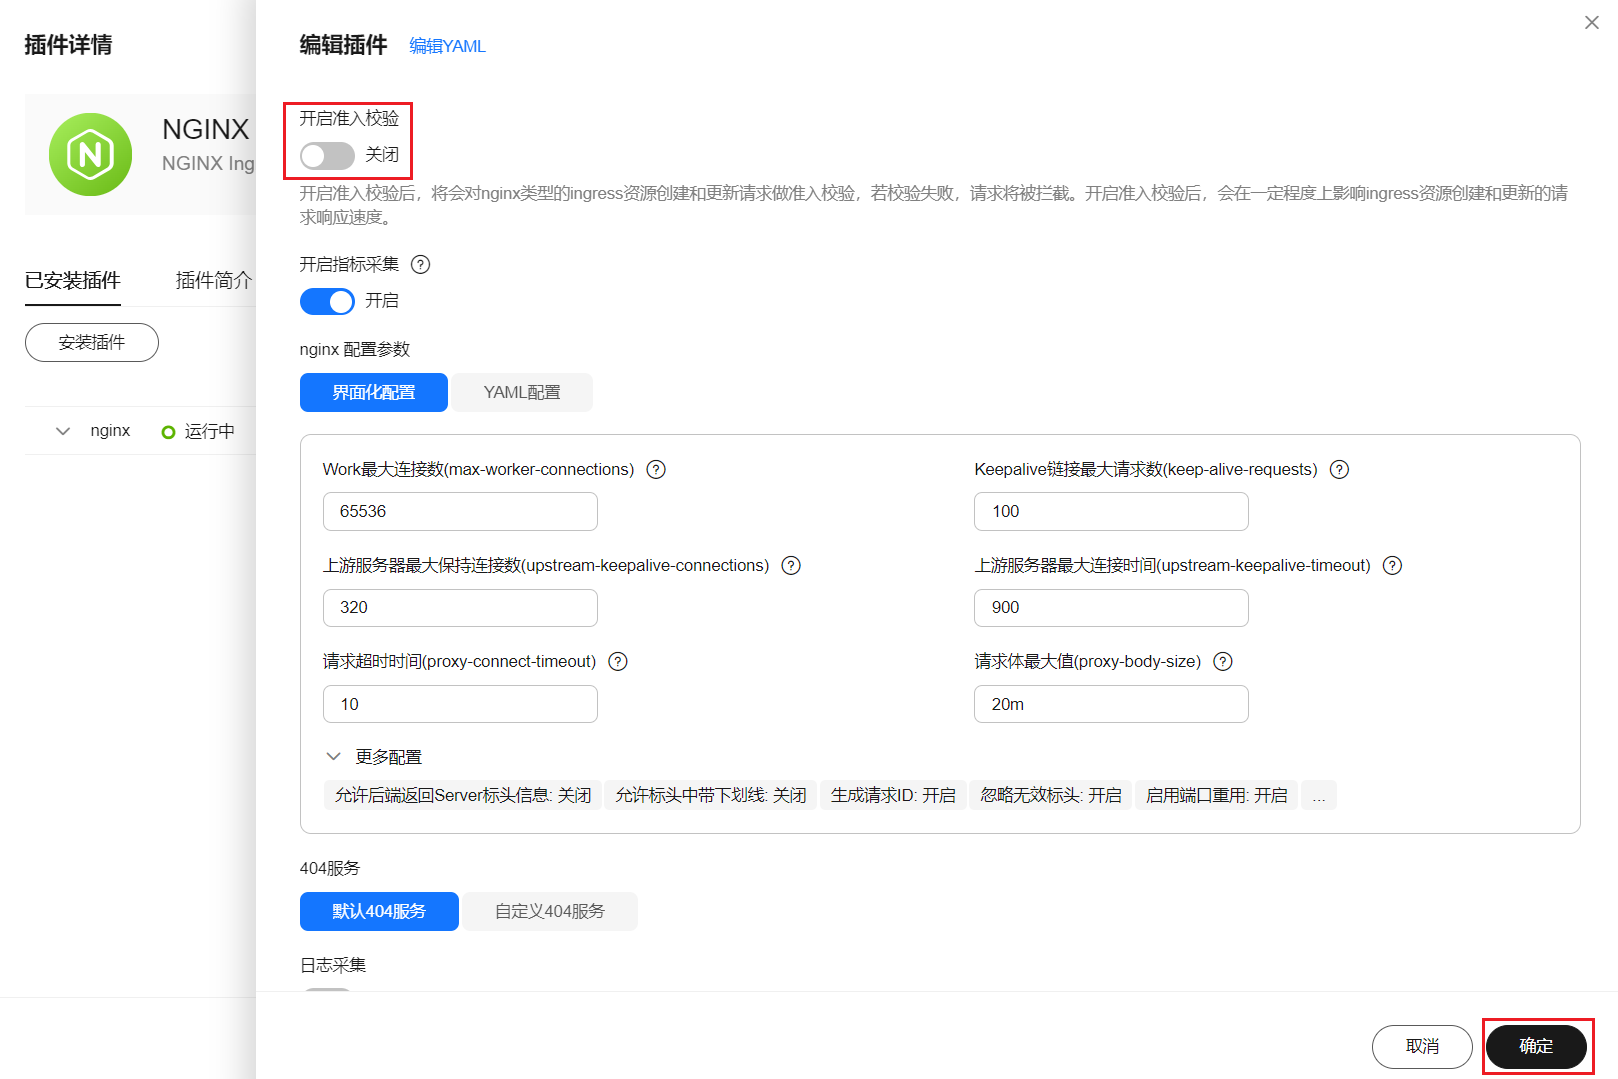1618x1079 pixels.
Task: Edit the proxy-body-size field 20m
Action: tap(1111, 704)
